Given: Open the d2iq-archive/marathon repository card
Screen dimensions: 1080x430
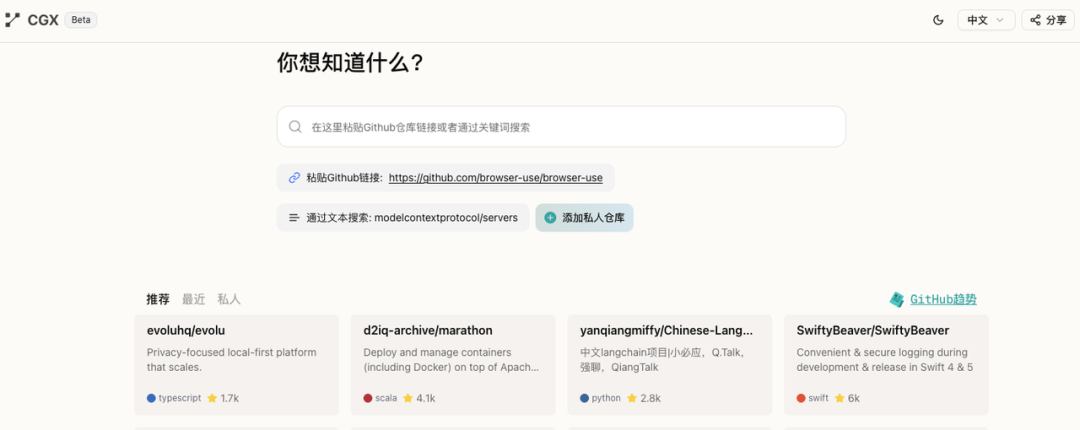Looking at the screenshot, I should pyautogui.click(x=453, y=365).
